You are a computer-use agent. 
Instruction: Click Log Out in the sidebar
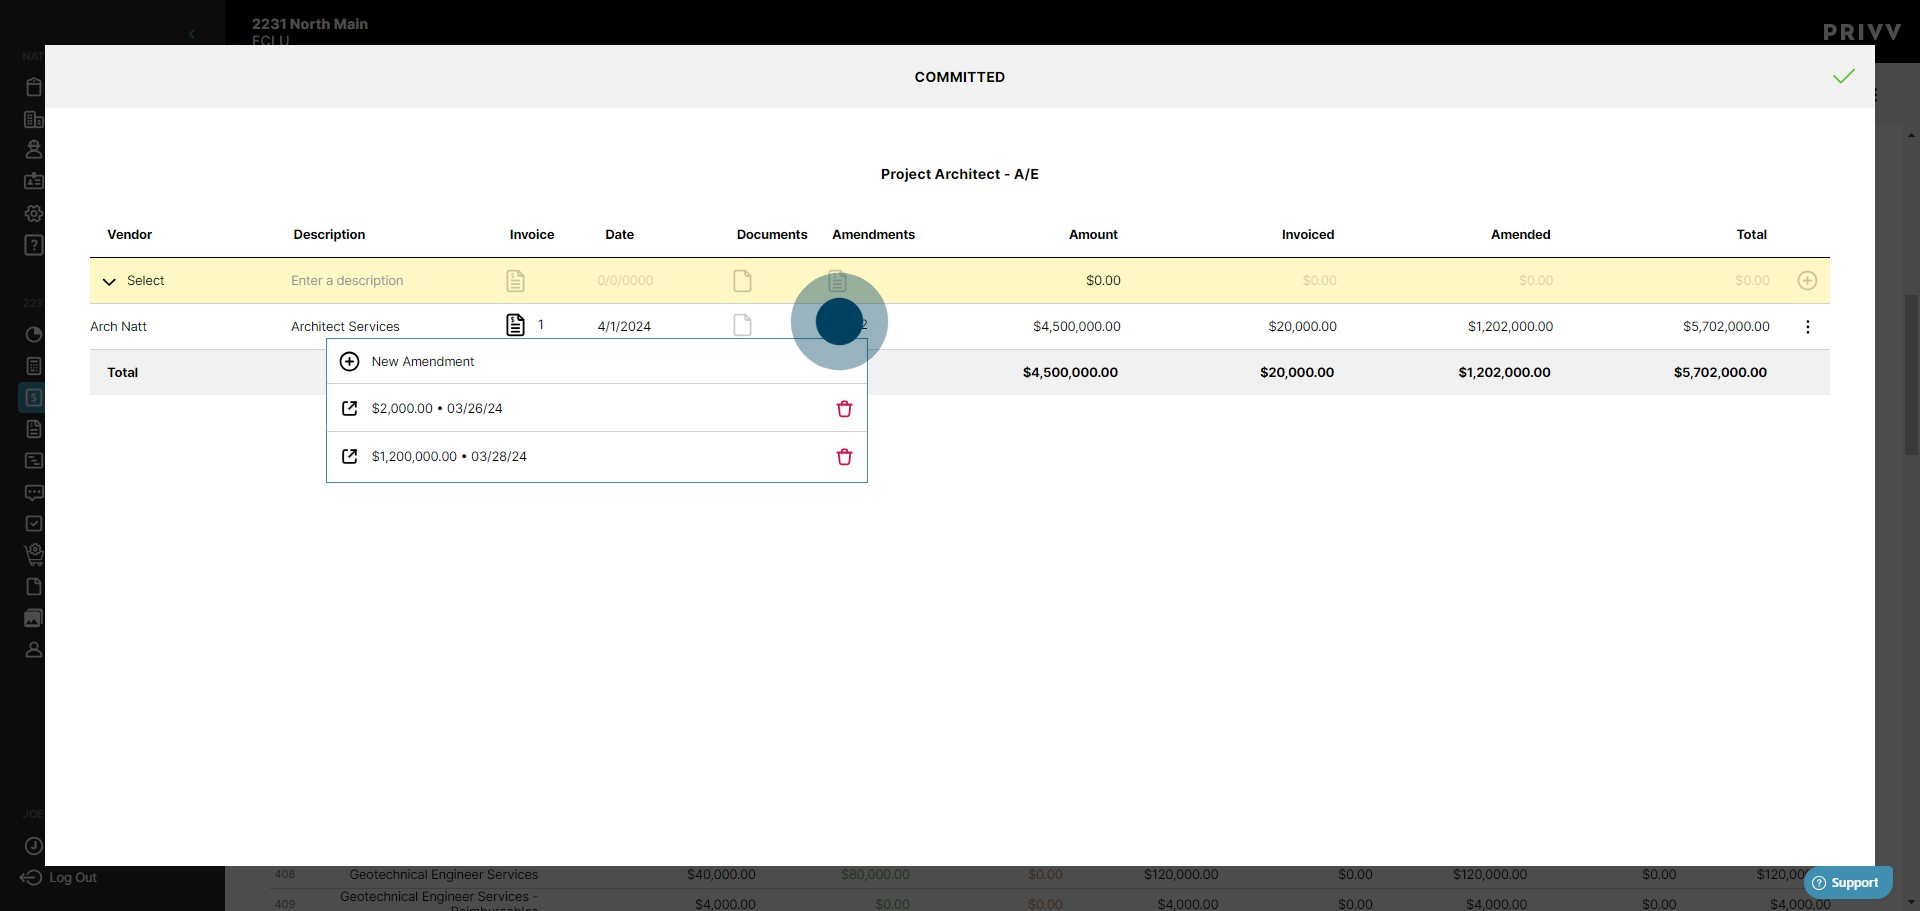[59, 878]
